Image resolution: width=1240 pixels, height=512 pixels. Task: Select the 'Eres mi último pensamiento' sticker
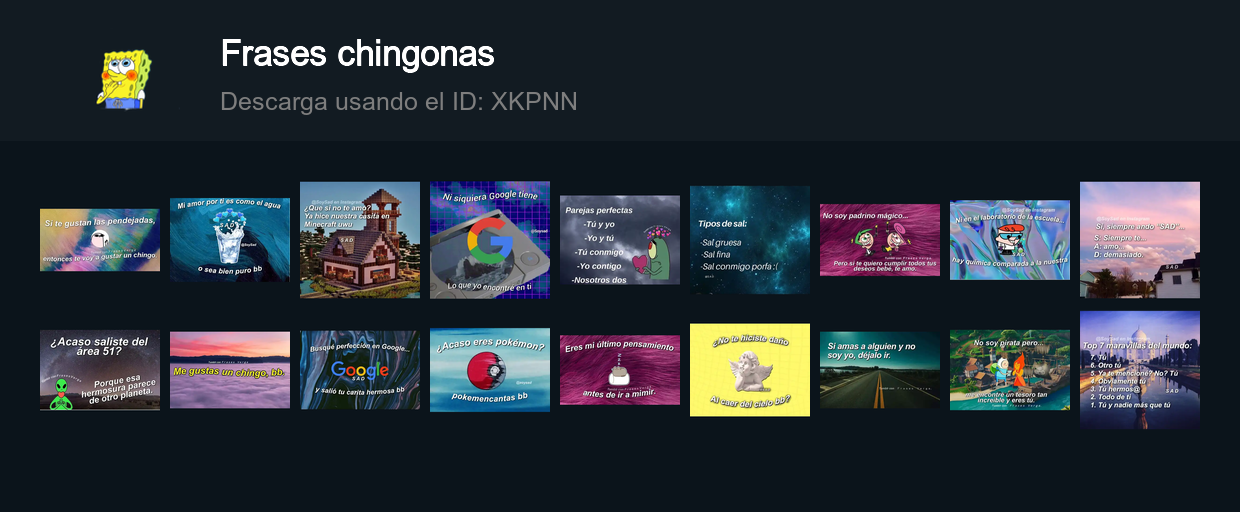620,370
